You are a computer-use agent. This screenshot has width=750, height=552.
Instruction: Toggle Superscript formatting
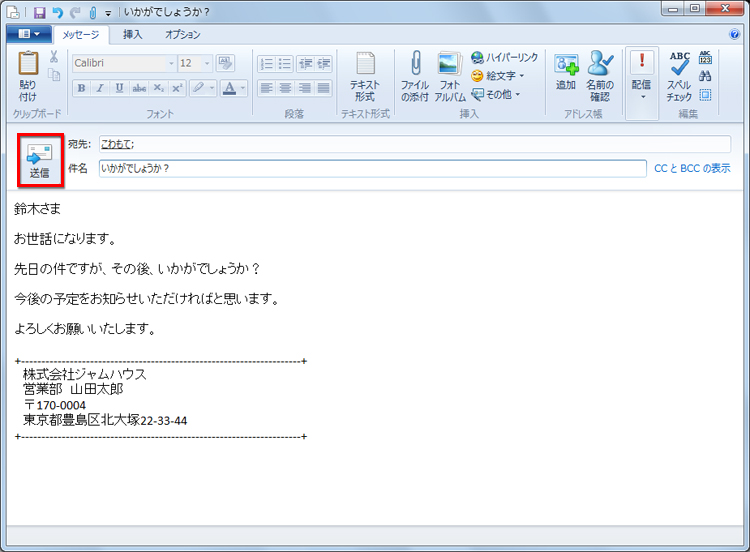[x=177, y=88]
